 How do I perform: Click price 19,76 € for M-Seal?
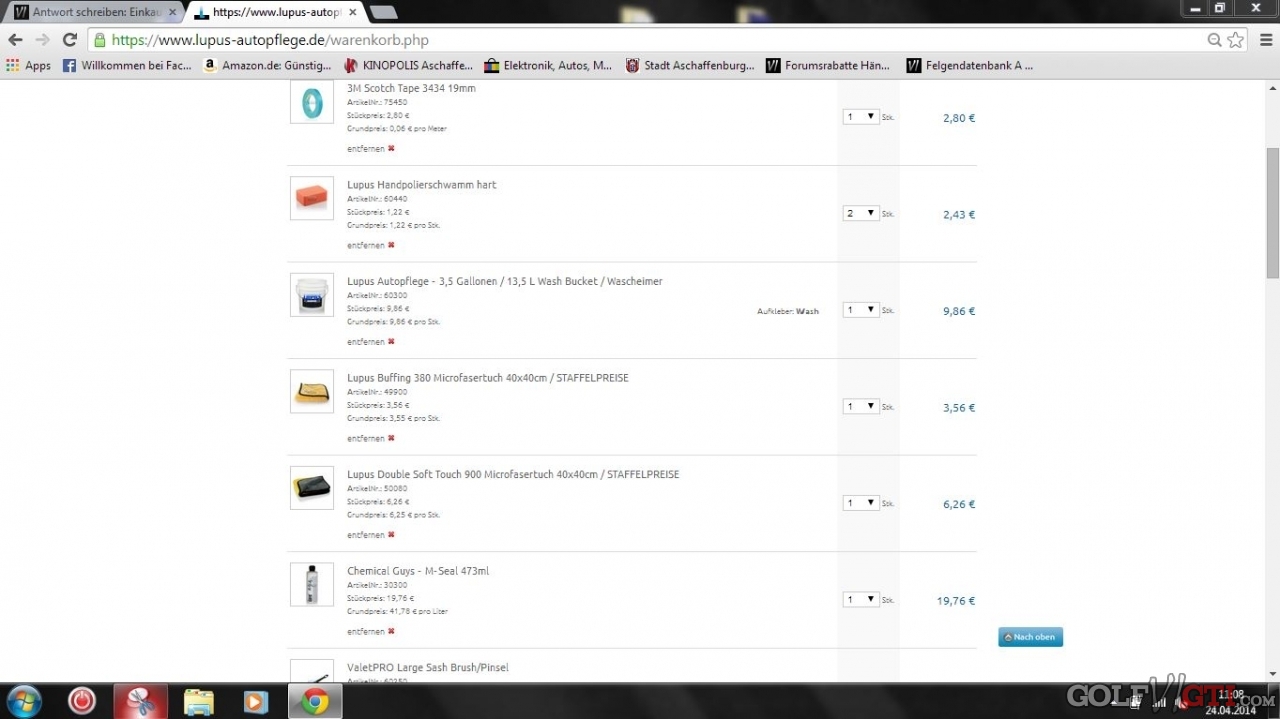pos(956,601)
